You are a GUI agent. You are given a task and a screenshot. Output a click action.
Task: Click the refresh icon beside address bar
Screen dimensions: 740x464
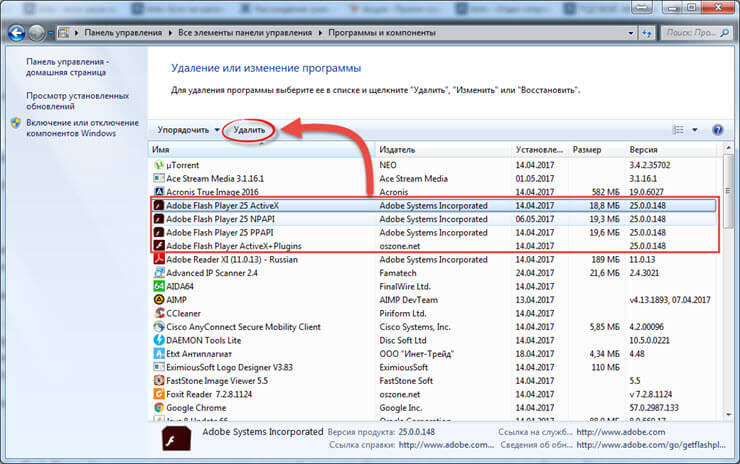tap(647, 33)
